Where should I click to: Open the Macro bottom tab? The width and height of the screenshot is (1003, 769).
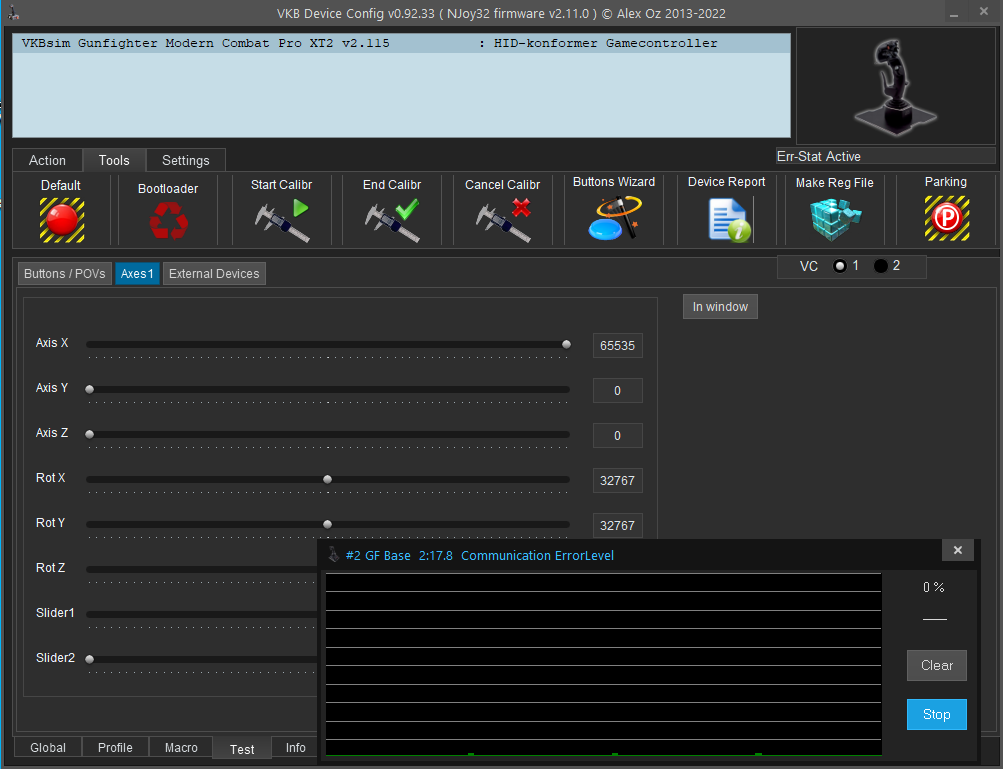[x=181, y=748]
